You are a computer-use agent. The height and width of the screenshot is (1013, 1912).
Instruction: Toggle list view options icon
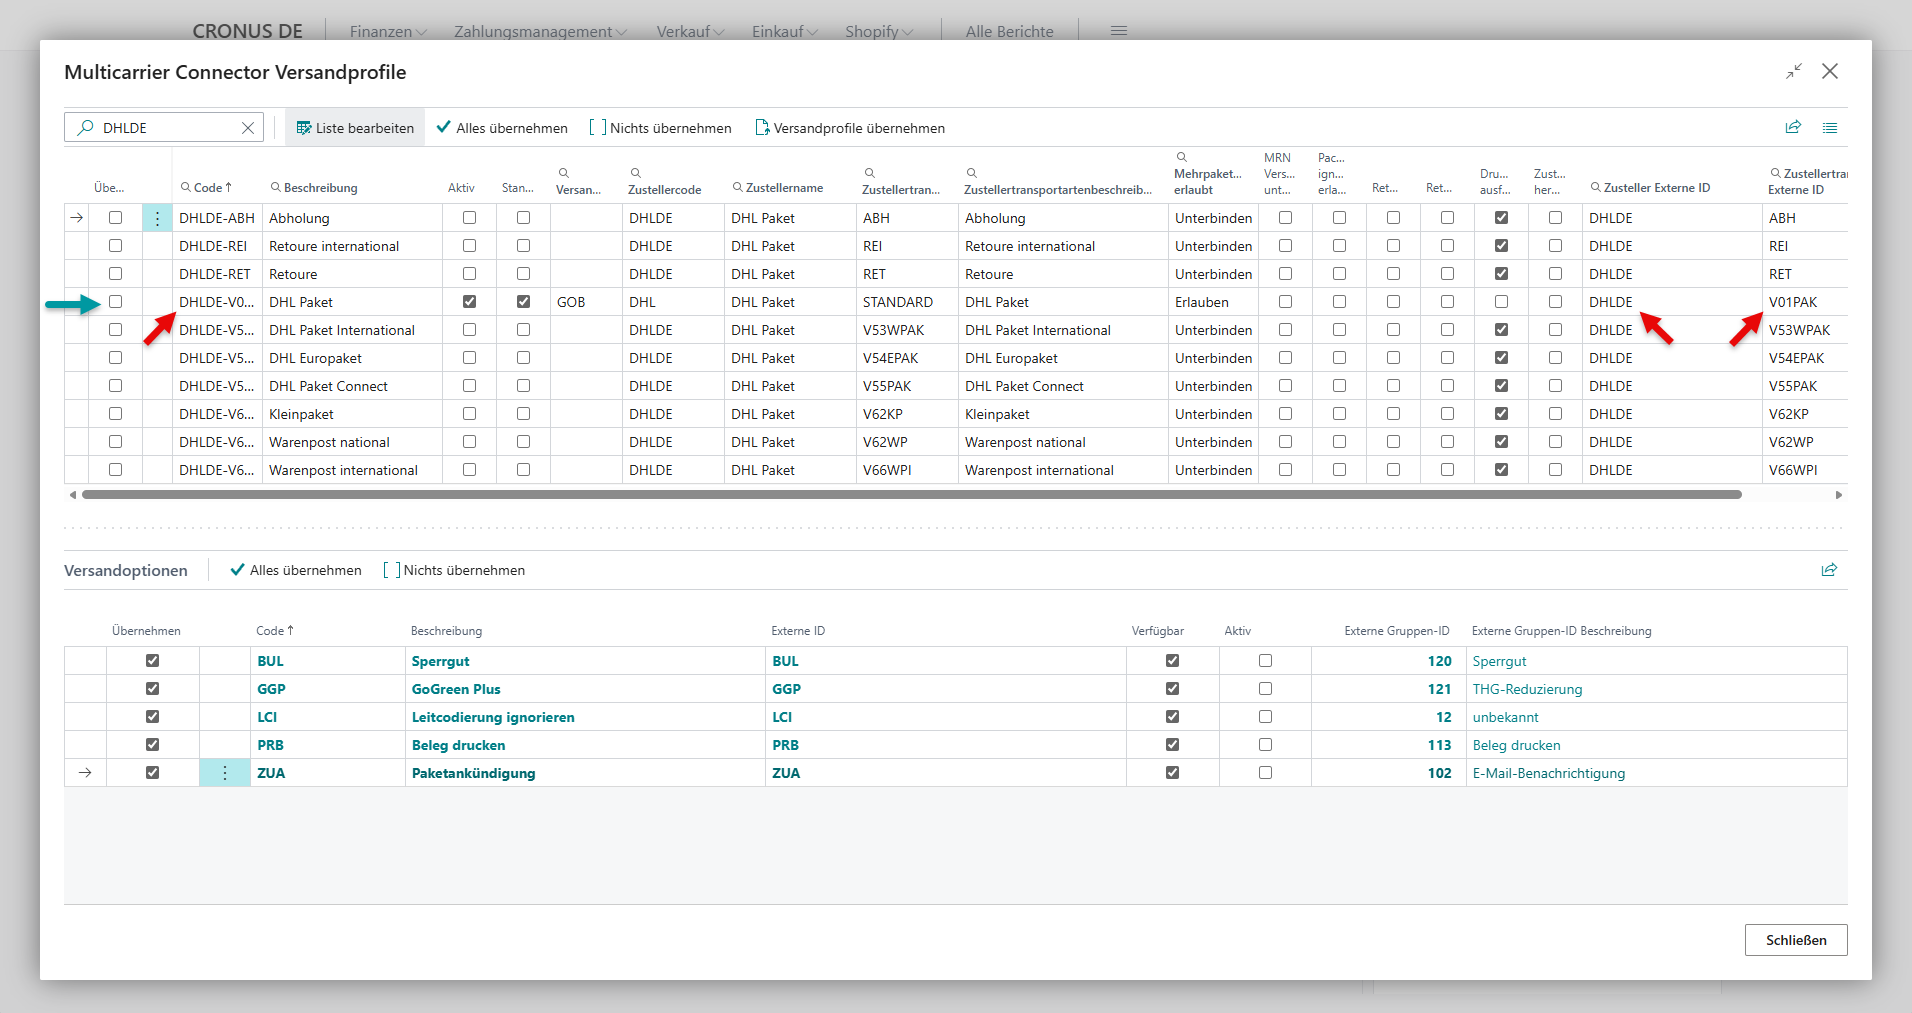click(x=1830, y=127)
